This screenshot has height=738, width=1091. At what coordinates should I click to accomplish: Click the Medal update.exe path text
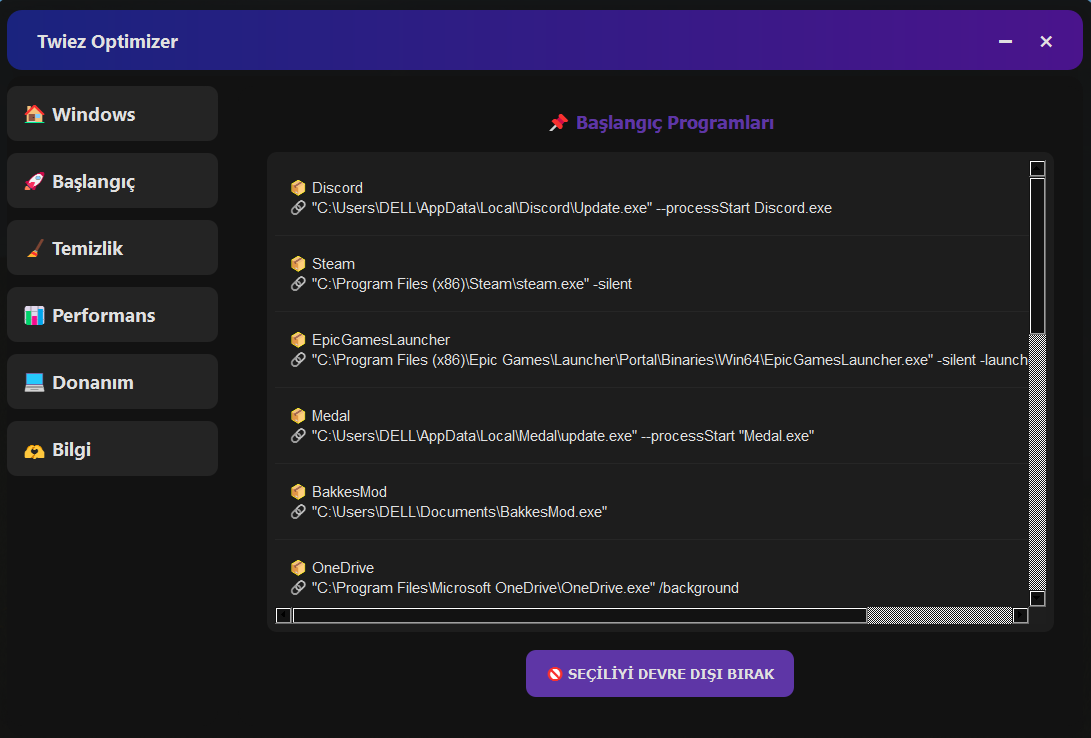click(x=563, y=435)
